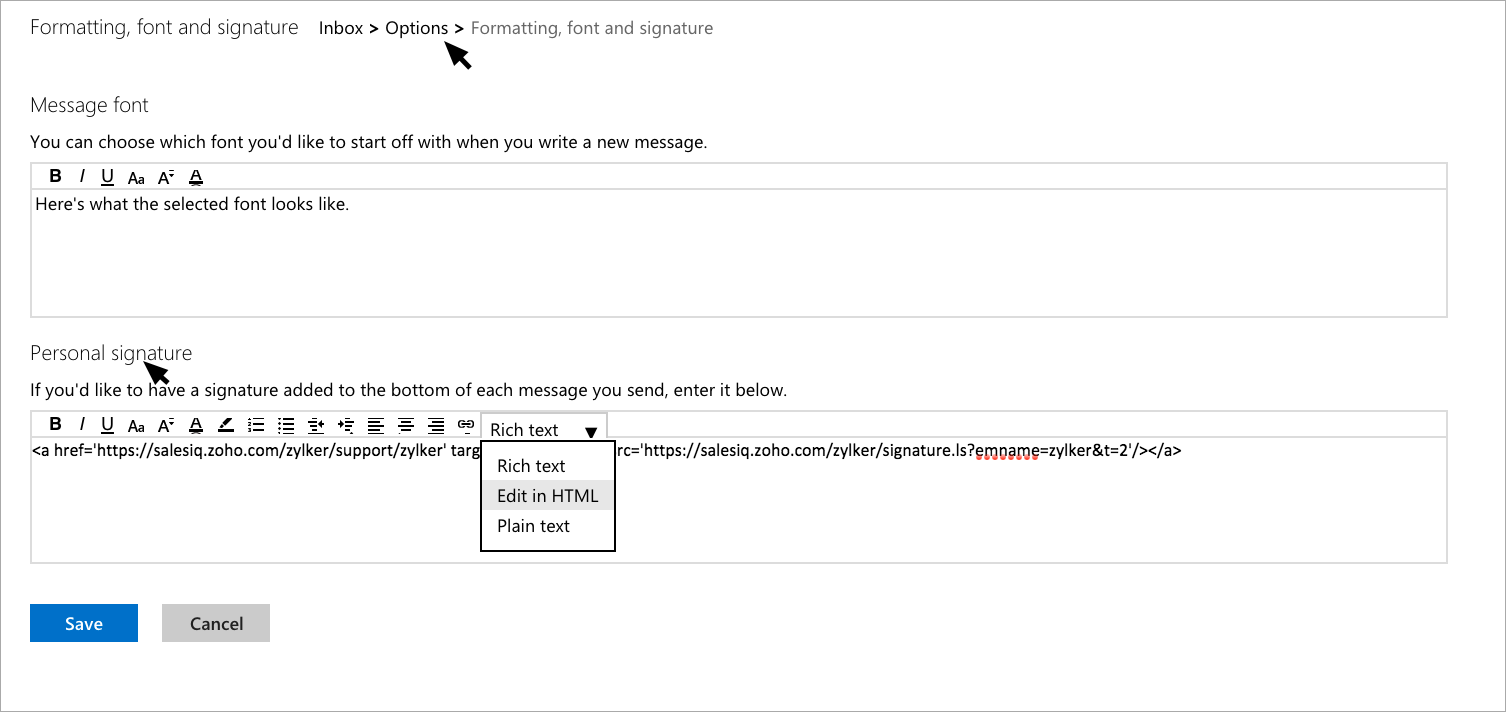Open the Rich text format dropdown
This screenshot has width=1506, height=712.
pyautogui.click(x=544, y=428)
